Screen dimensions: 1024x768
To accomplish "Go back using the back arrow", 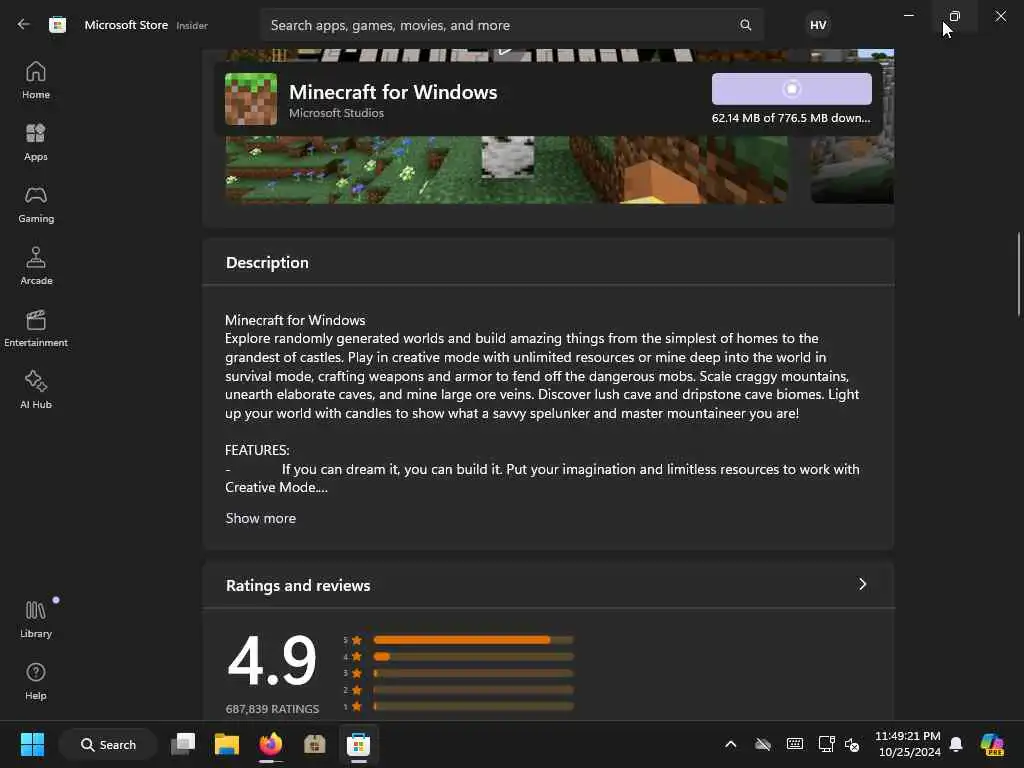I will tap(24, 25).
